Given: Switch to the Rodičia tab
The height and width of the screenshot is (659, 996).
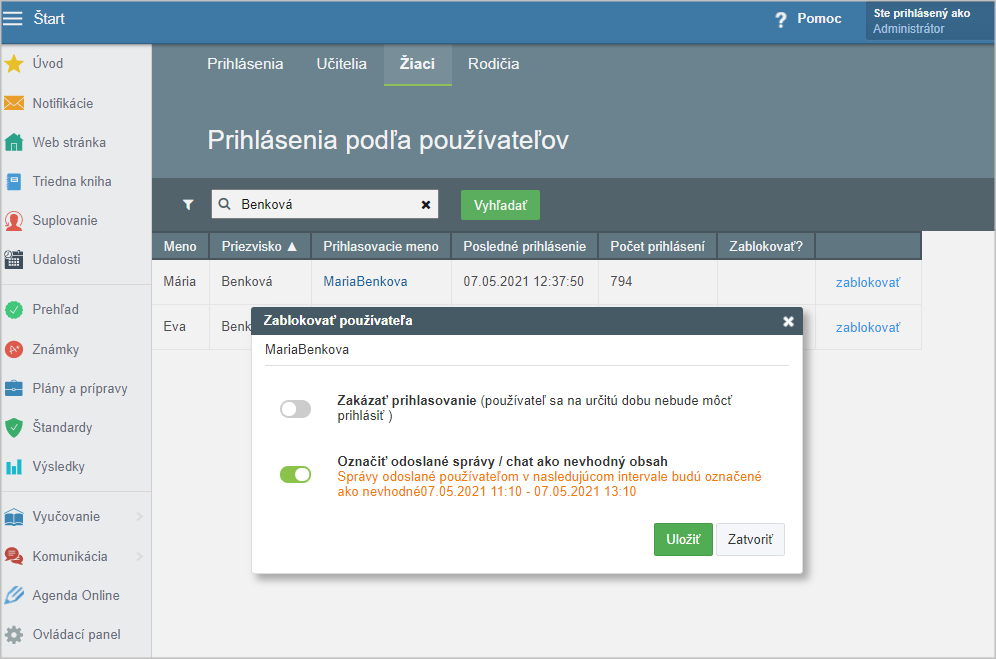Looking at the screenshot, I should [x=493, y=64].
